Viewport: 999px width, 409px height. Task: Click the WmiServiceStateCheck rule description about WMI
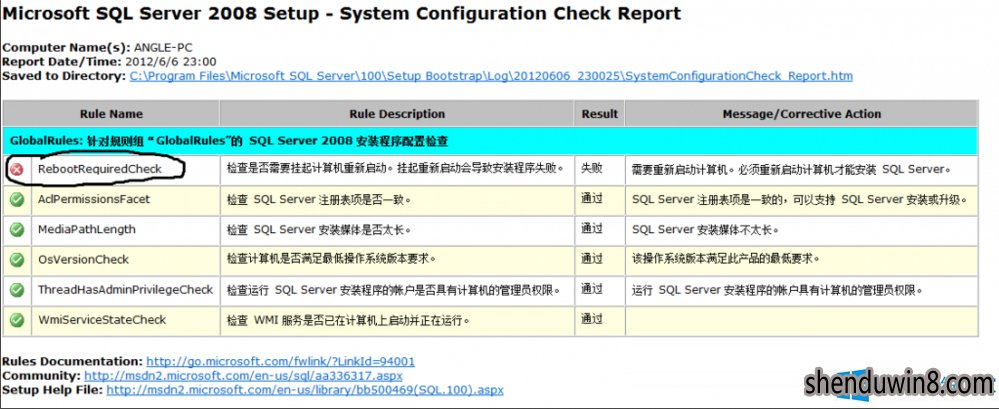point(349,320)
